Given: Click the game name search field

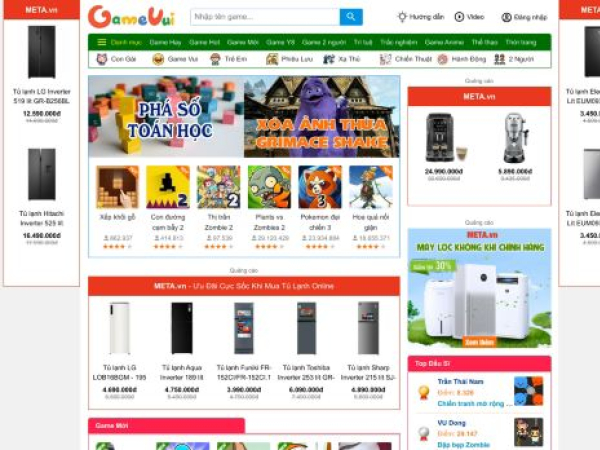Looking at the screenshot, I should pyautogui.click(x=265, y=17).
